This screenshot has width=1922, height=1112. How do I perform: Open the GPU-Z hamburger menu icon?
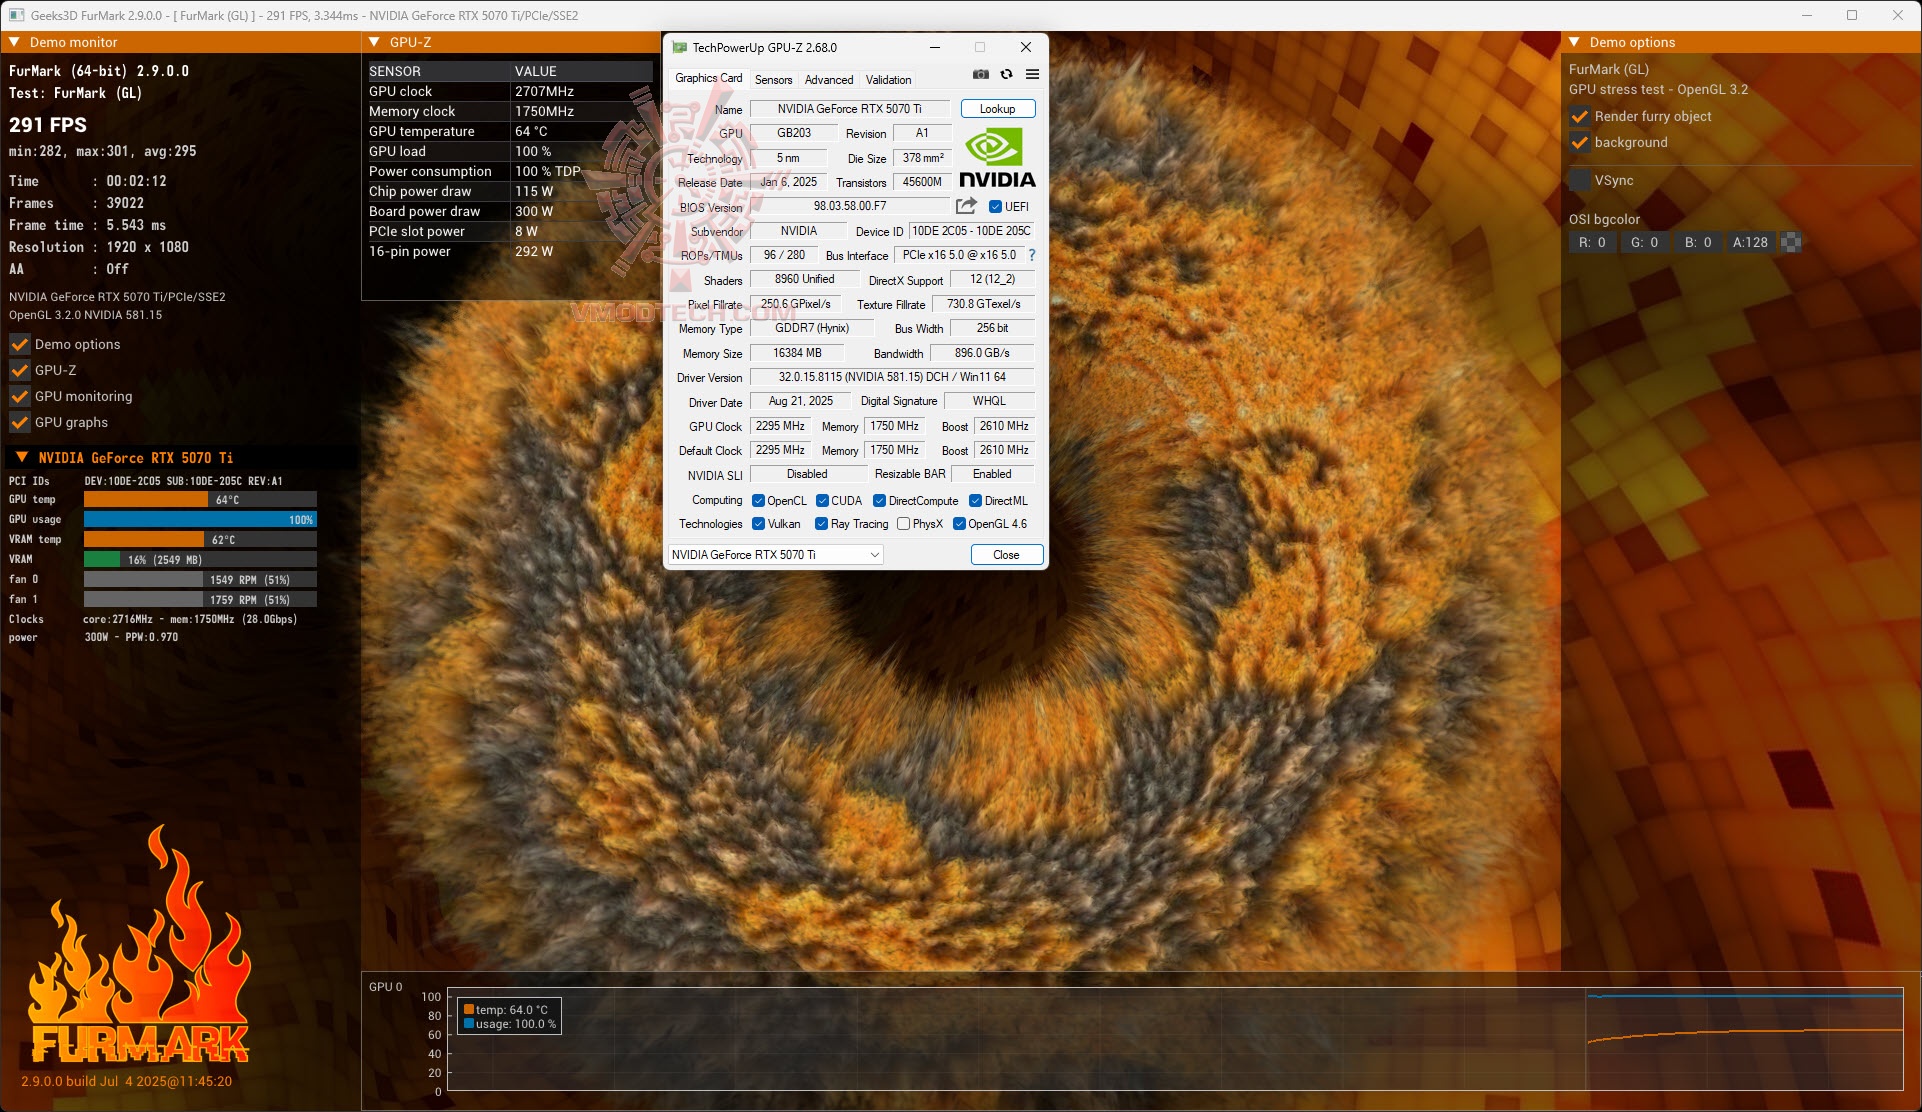[1032, 75]
